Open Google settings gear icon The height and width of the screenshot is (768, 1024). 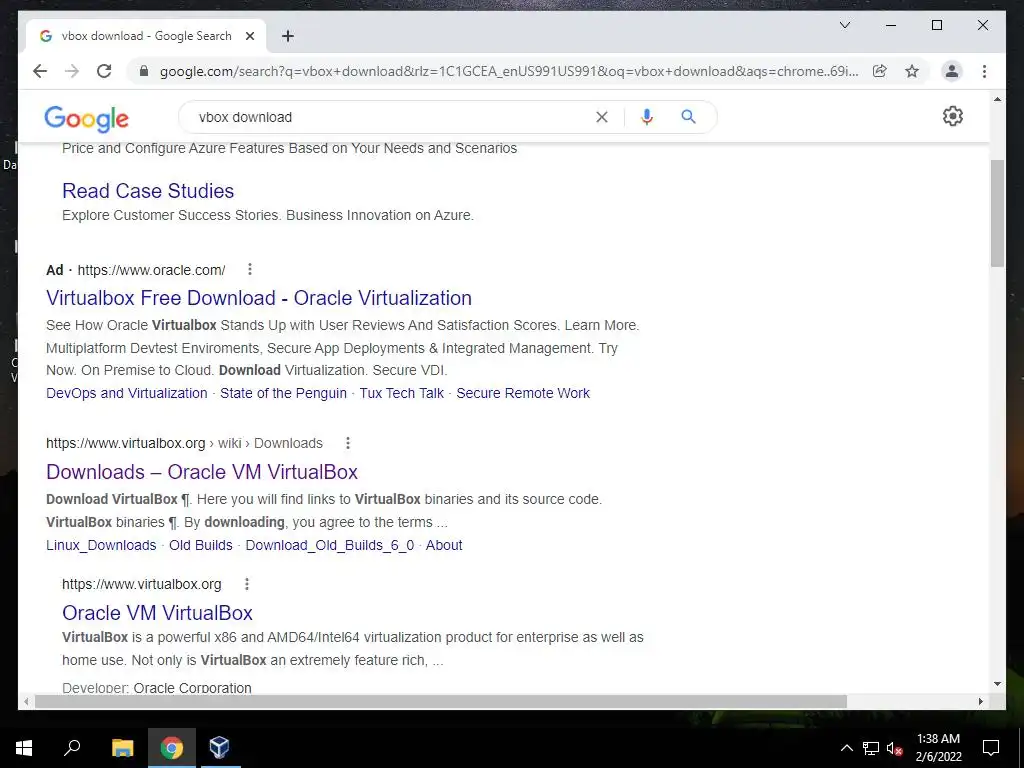[952, 116]
